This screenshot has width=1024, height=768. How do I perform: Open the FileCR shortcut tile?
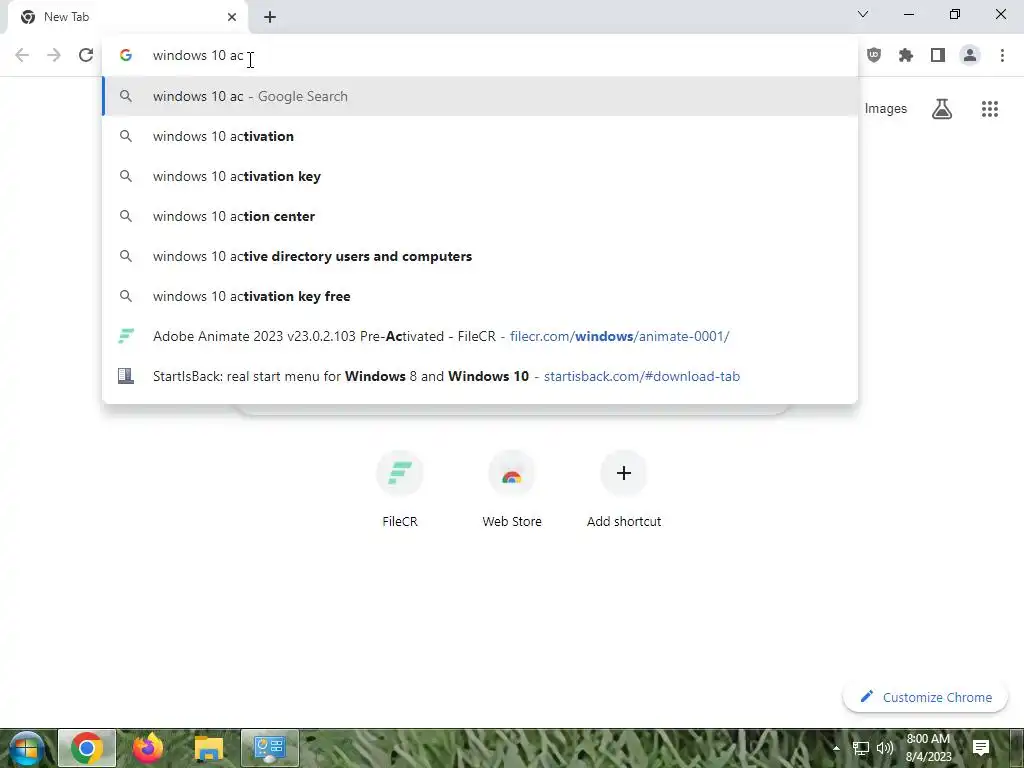[x=400, y=489]
